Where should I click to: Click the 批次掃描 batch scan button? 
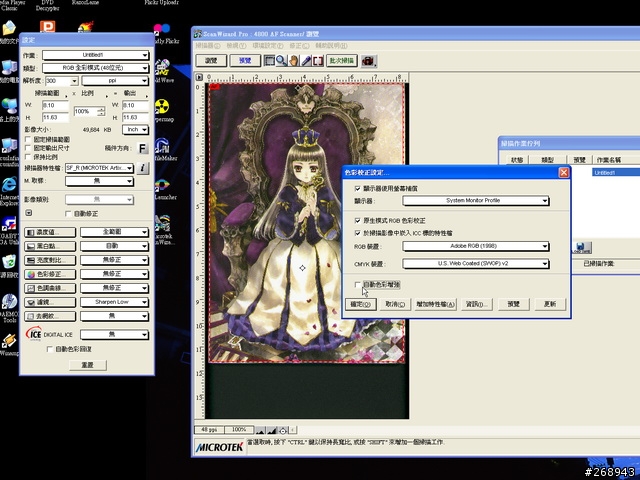(x=342, y=61)
